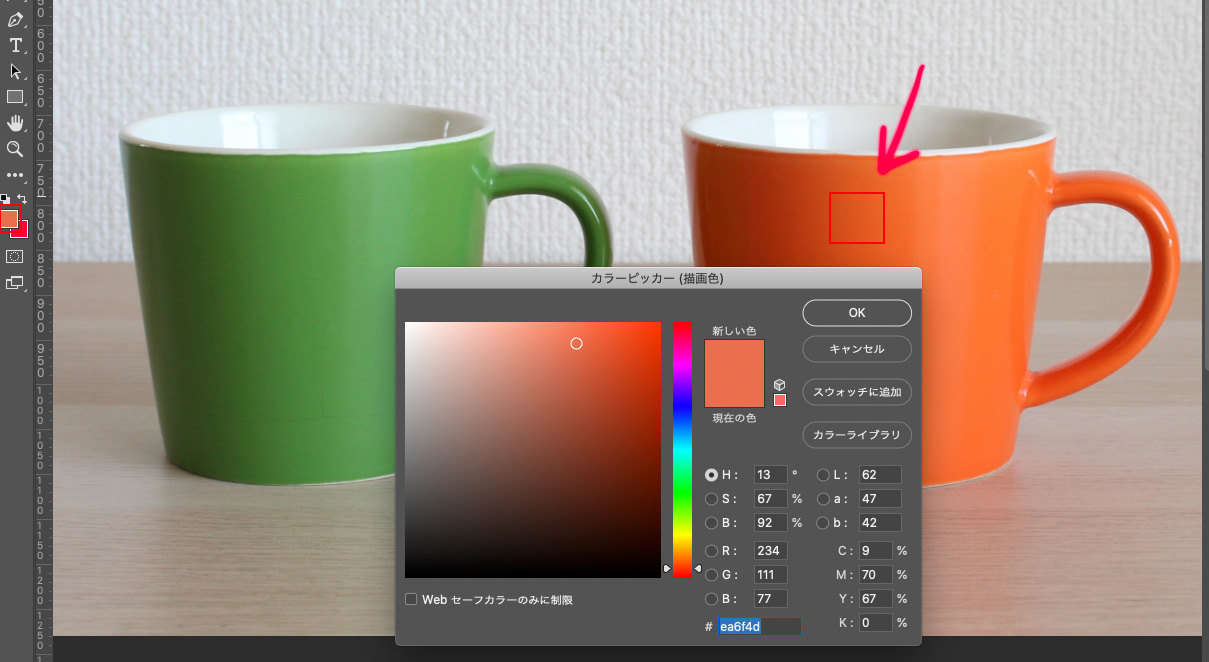
Task: Click the 新しい色 new color swatch
Action: coord(735,357)
